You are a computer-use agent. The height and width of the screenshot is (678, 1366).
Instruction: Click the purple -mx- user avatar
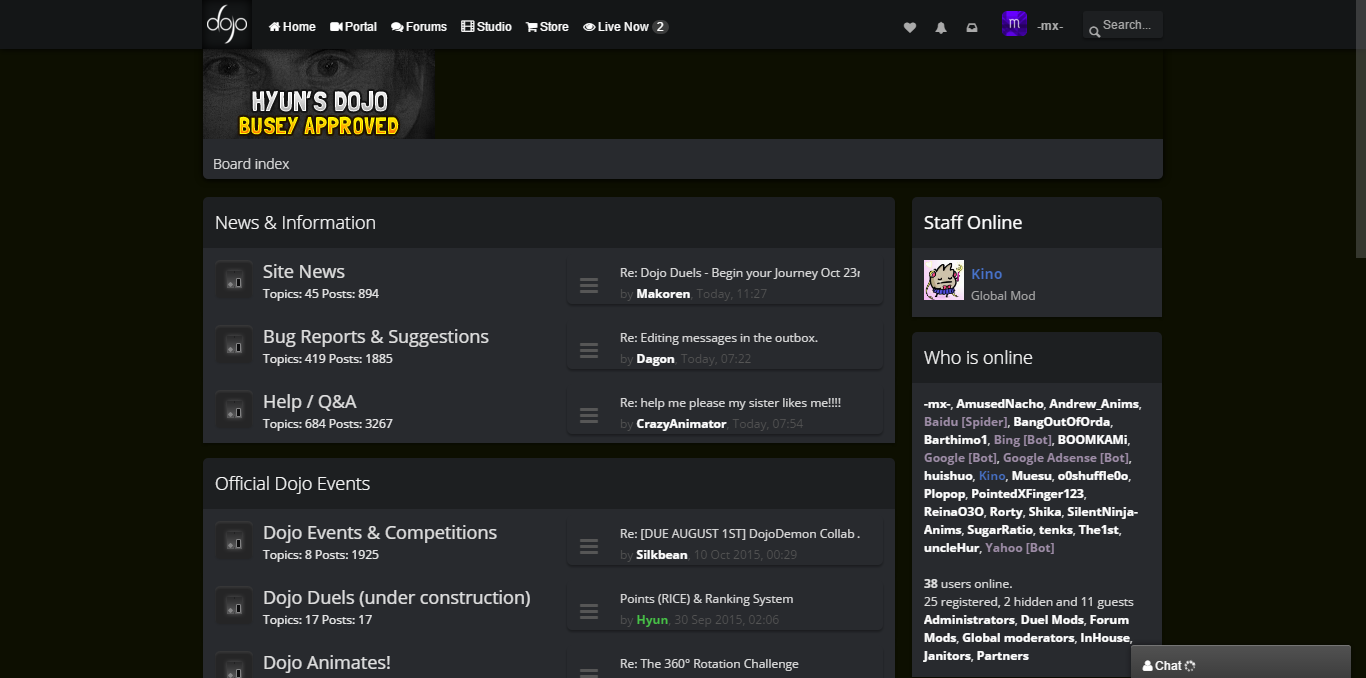1014,24
